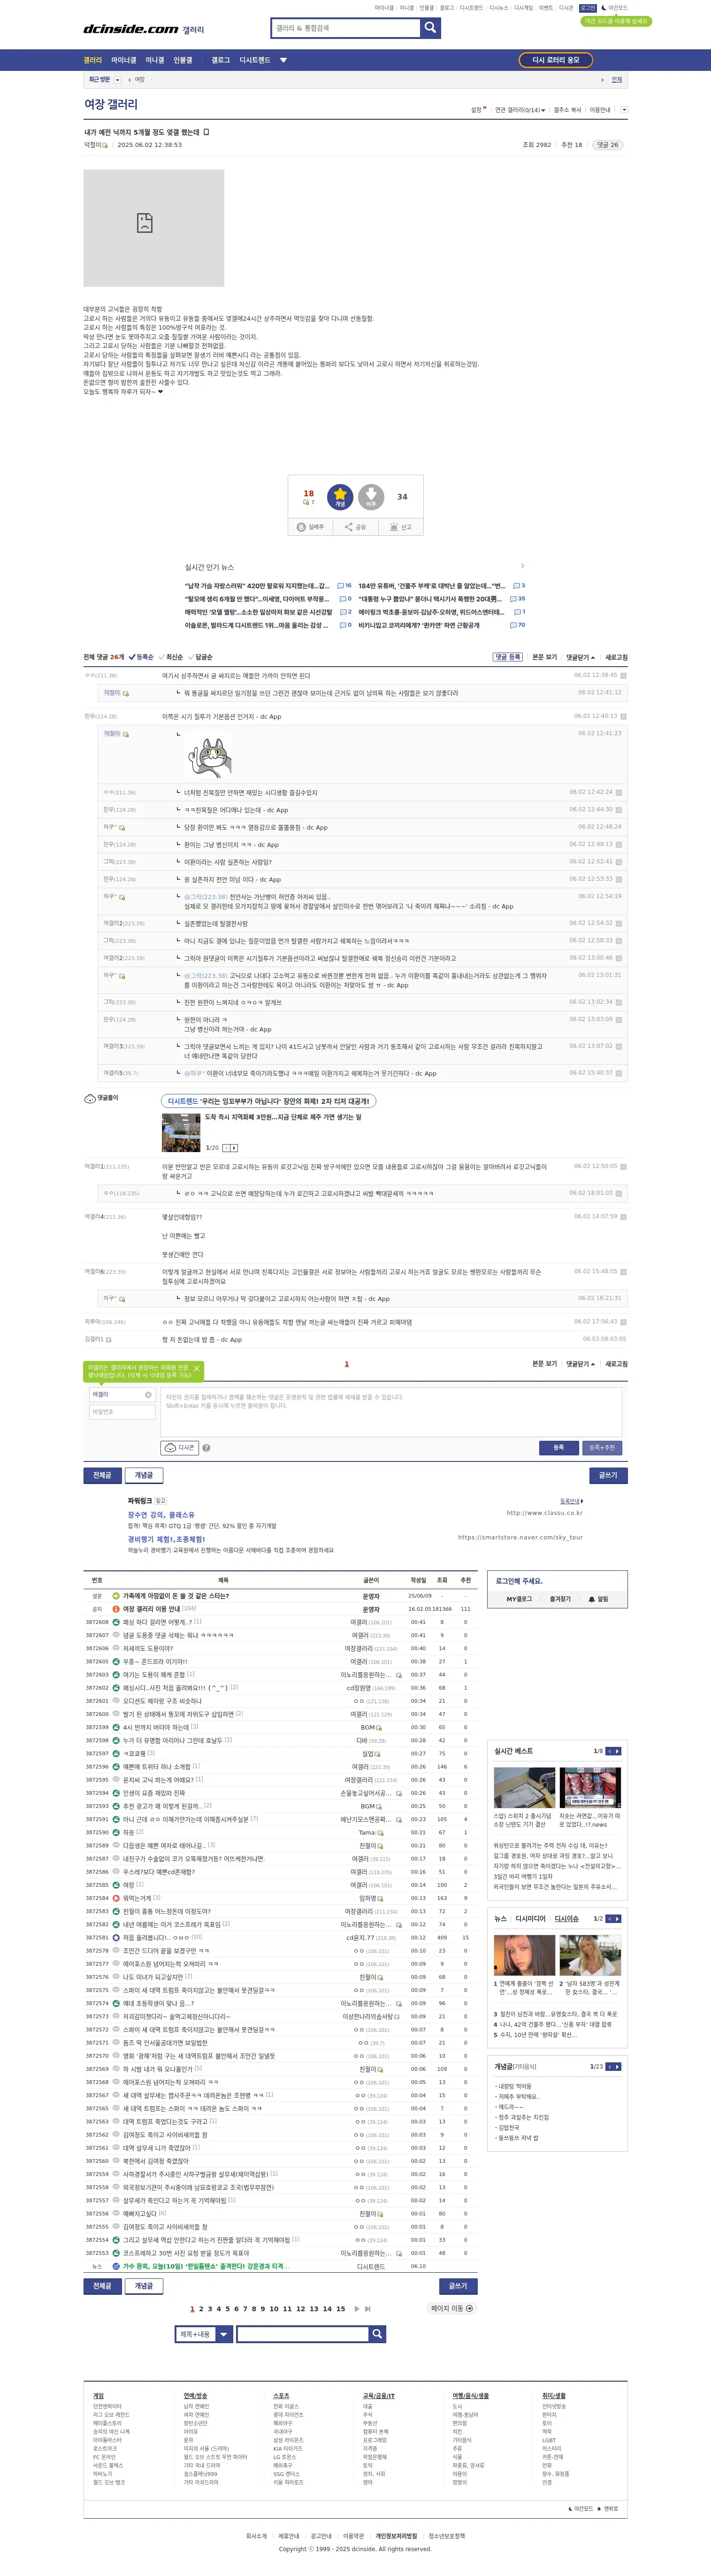Screen dimensions: 711x2576
Task: Open 마이너갤 tab in navigation bar
Action: (x=124, y=60)
